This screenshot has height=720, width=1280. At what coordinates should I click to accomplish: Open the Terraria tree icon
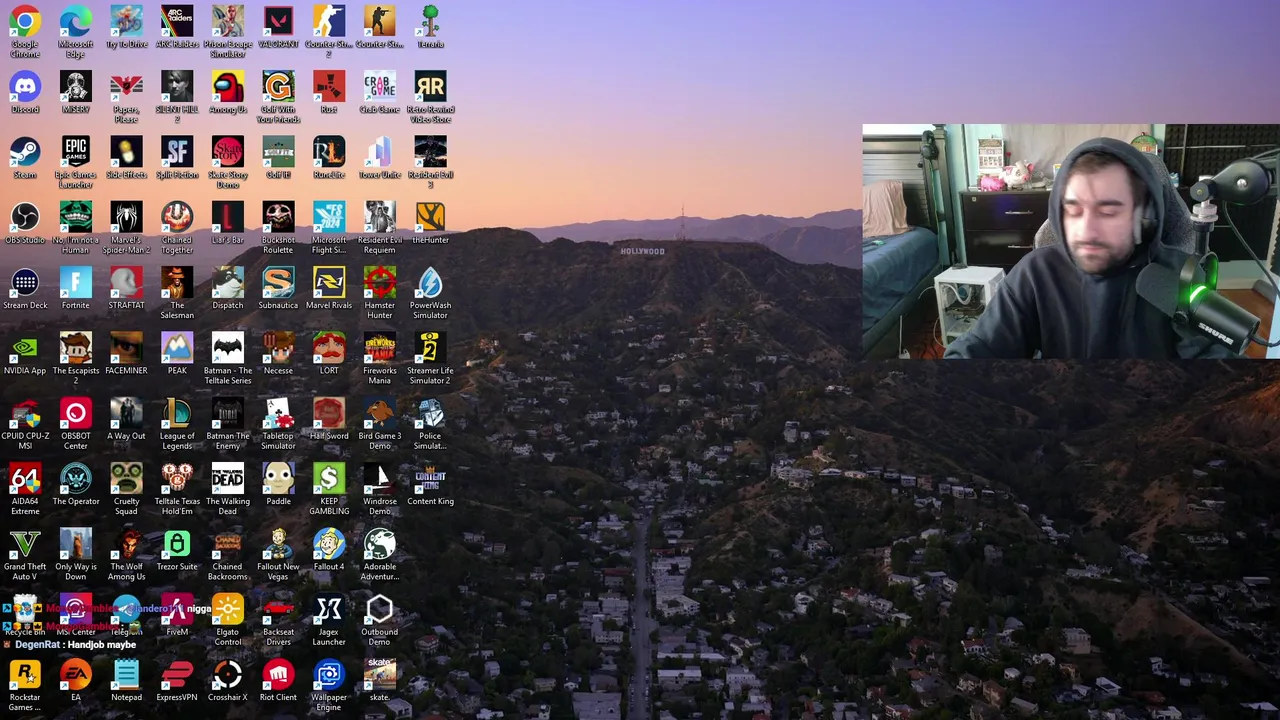tap(430, 22)
